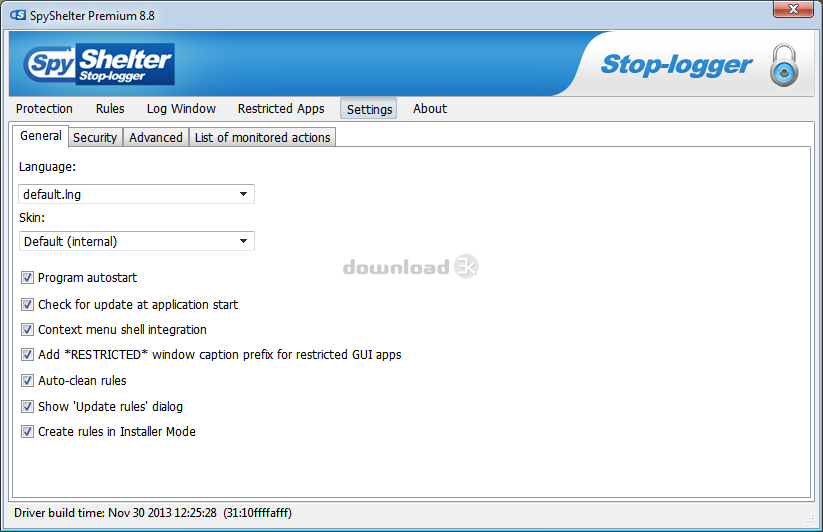
Task: Toggle Check for update at application start
Action: coord(27,304)
